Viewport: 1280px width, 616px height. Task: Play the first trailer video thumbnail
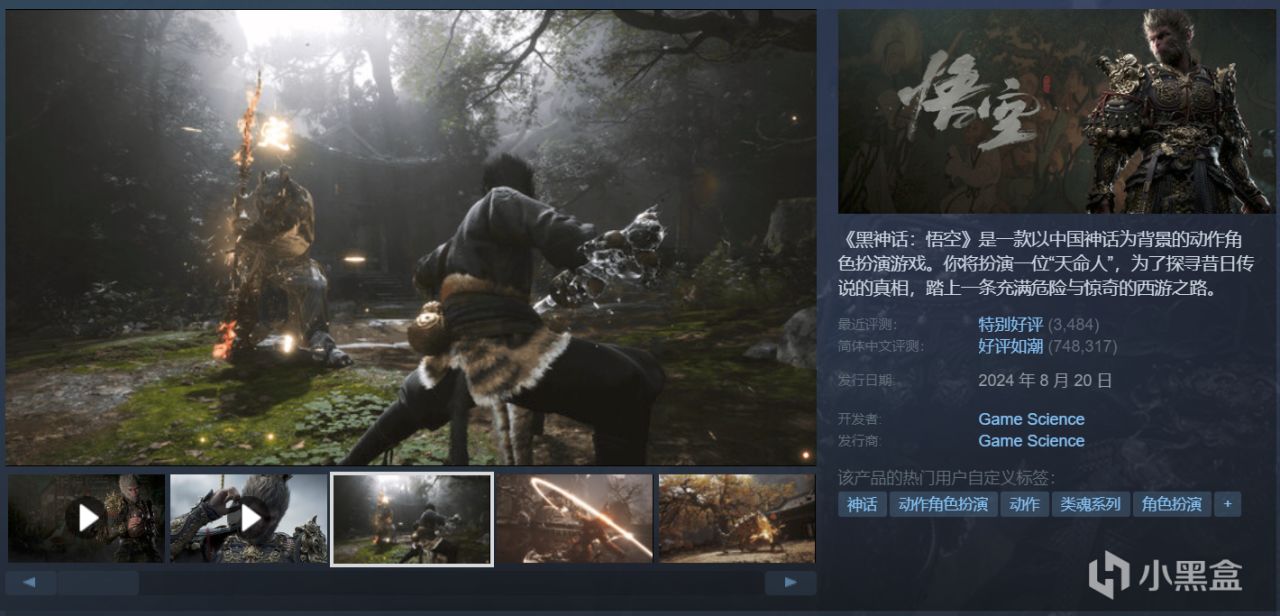click(x=86, y=518)
